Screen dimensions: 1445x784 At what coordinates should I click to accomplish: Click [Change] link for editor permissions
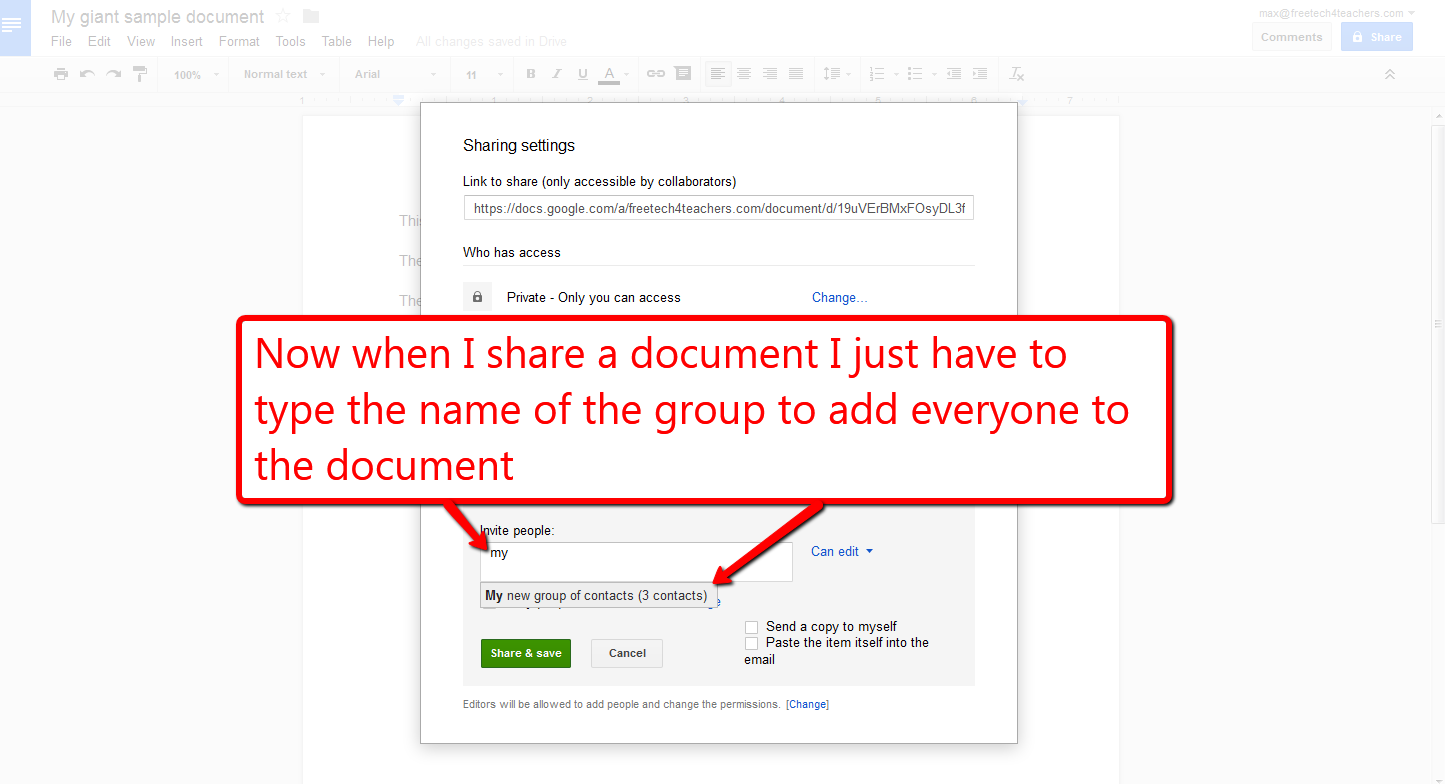tap(807, 704)
